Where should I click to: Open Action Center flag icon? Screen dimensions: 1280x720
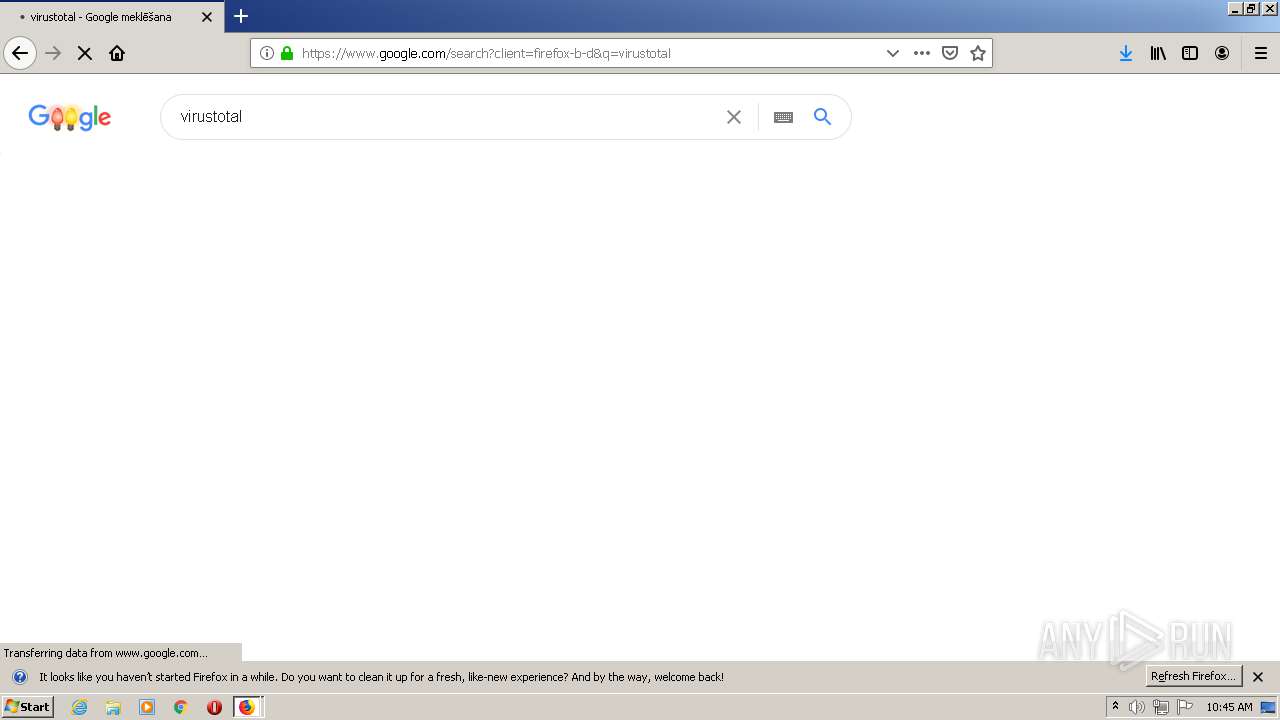coord(1185,707)
